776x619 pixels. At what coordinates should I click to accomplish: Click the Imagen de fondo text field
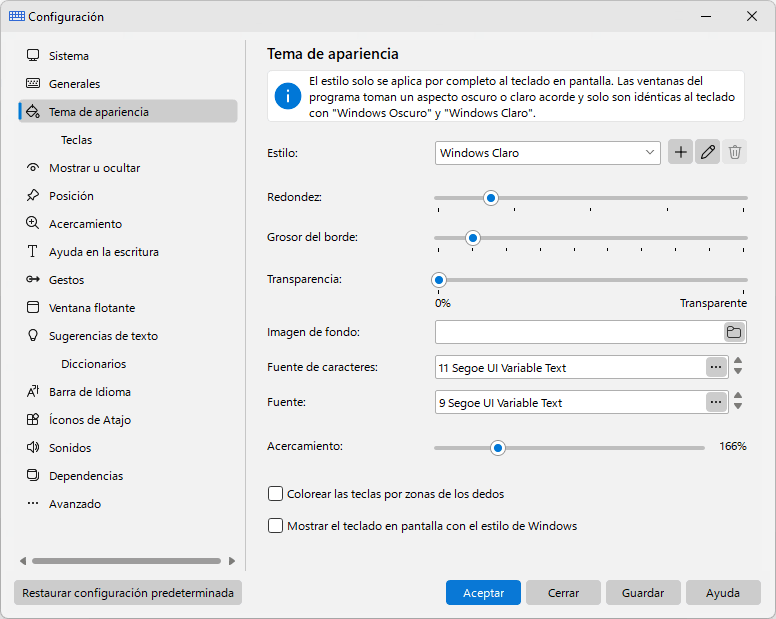579,332
